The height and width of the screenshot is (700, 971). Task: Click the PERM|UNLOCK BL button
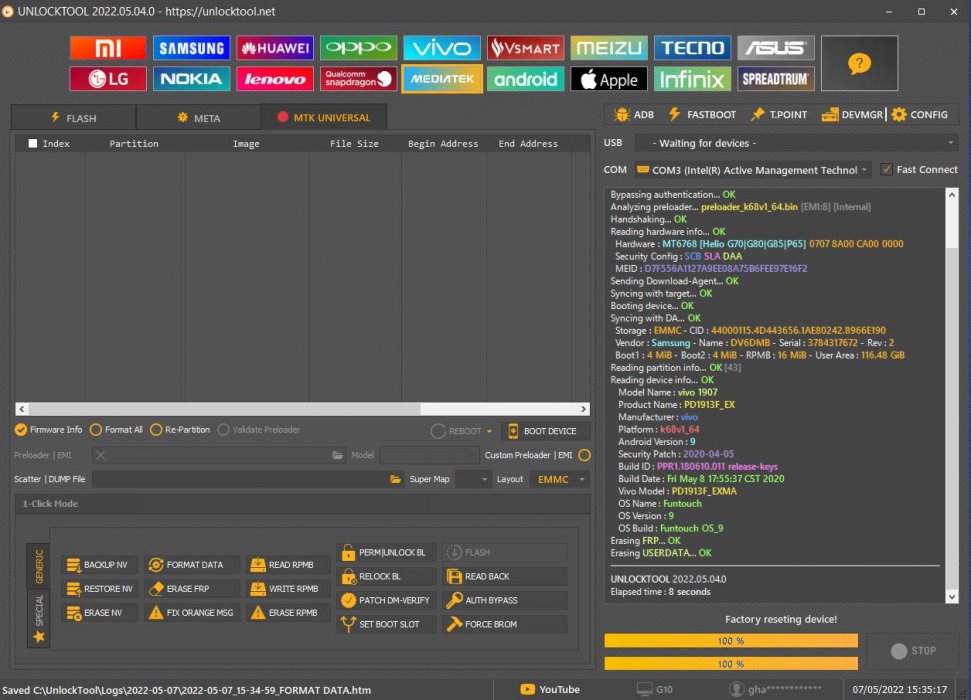point(385,553)
